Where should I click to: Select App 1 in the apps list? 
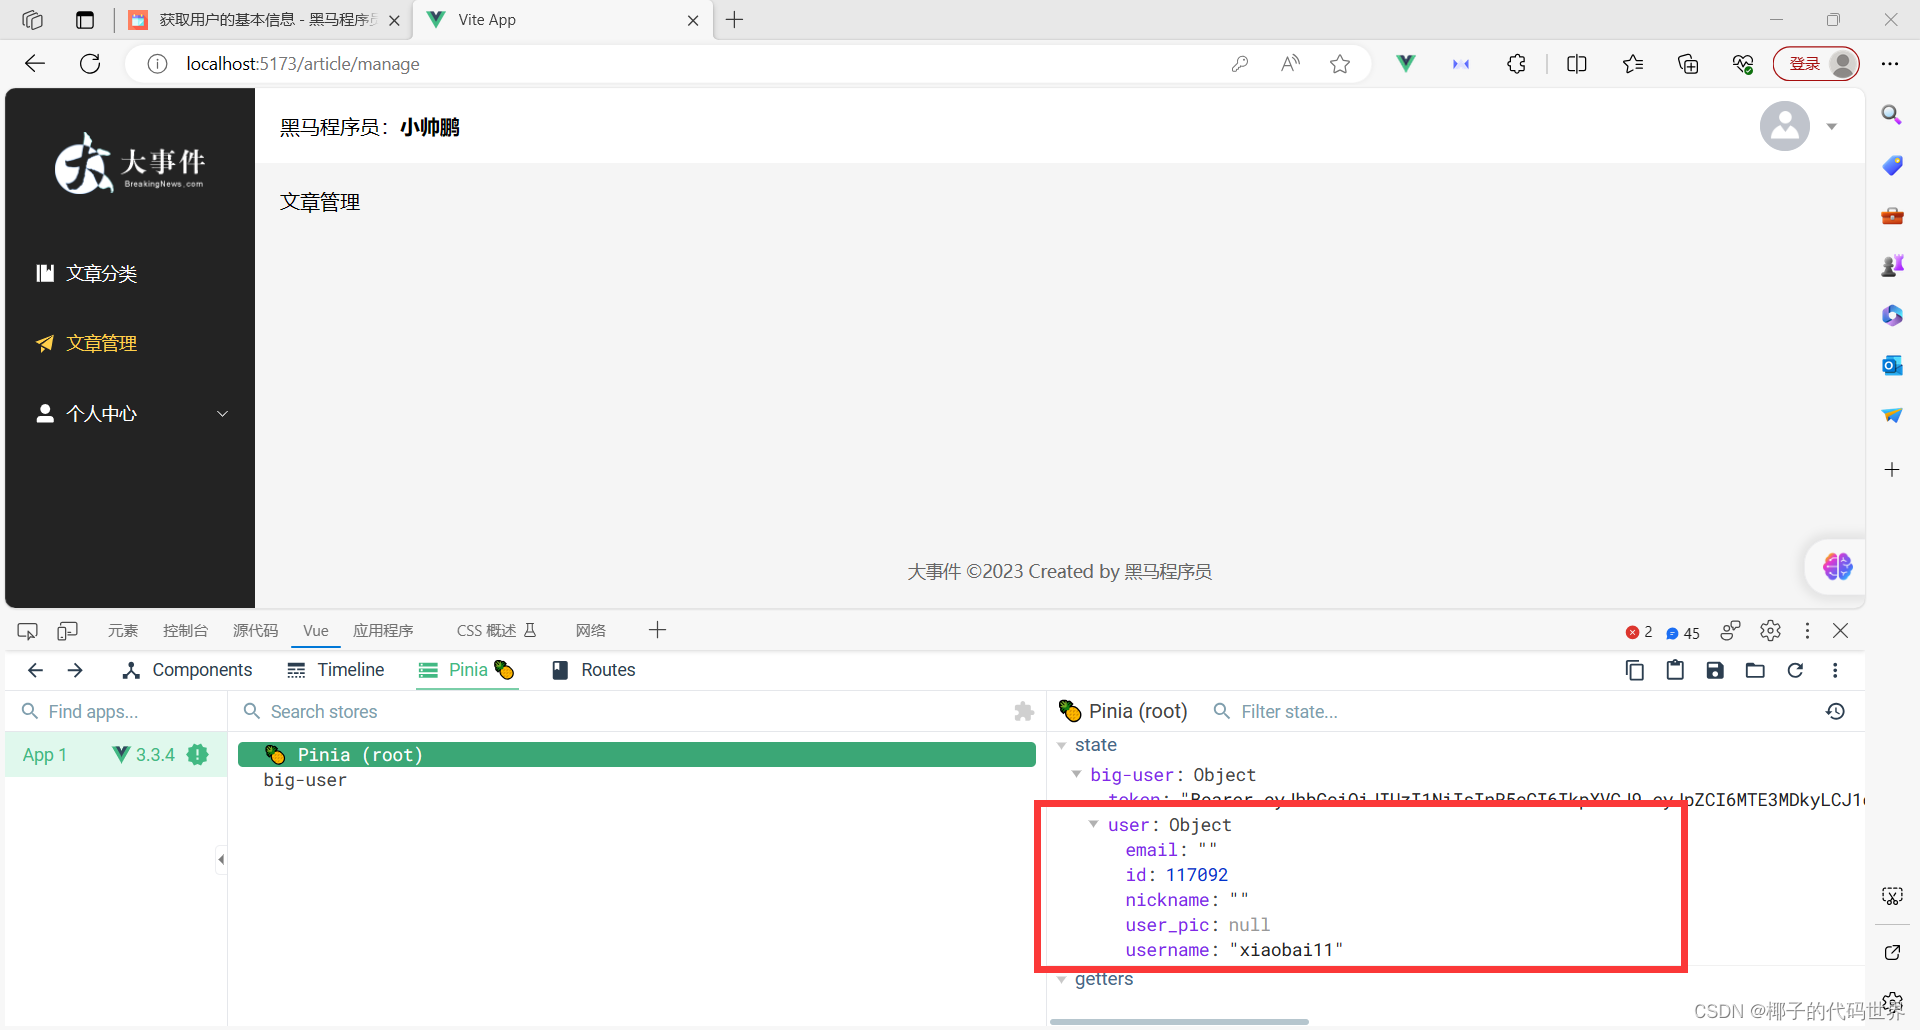(x=116, y=755)
